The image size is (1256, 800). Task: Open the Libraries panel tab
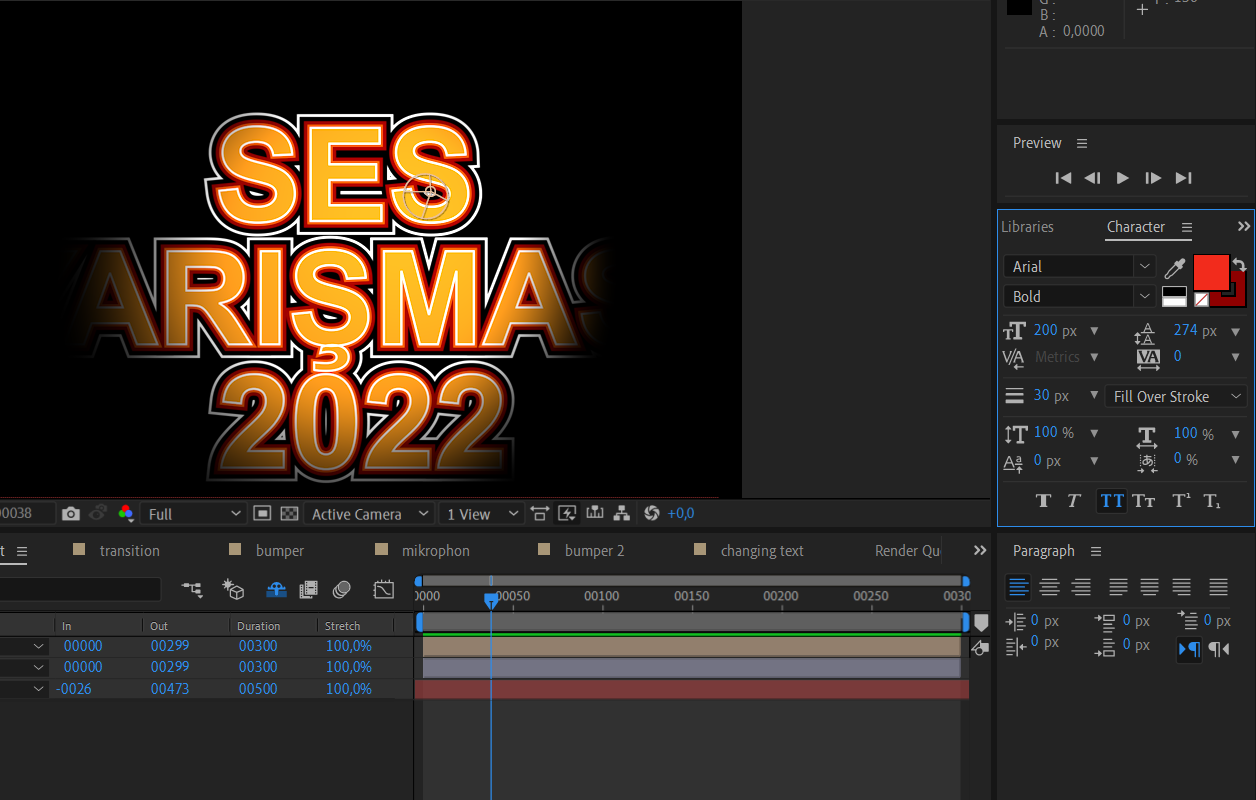(x=1027, y=227)
